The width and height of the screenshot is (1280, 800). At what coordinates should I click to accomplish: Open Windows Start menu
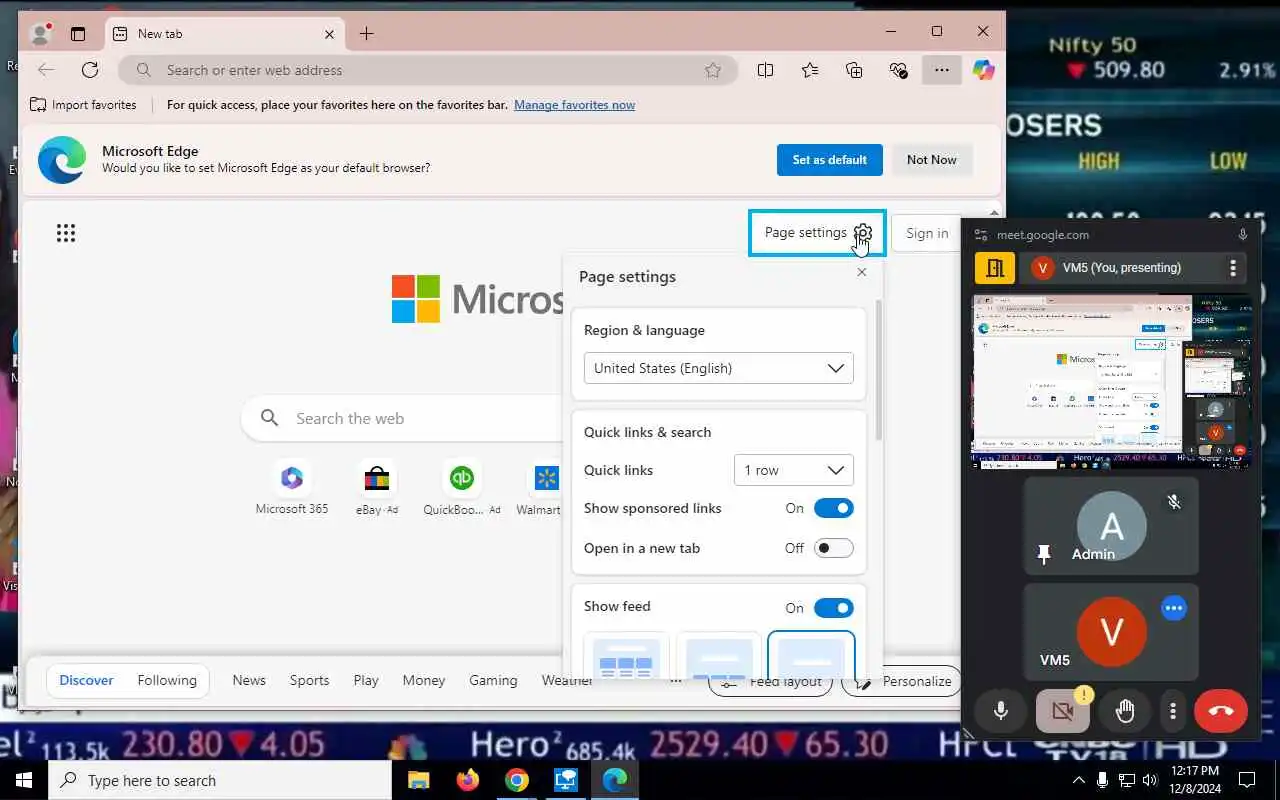coord(24,780)
